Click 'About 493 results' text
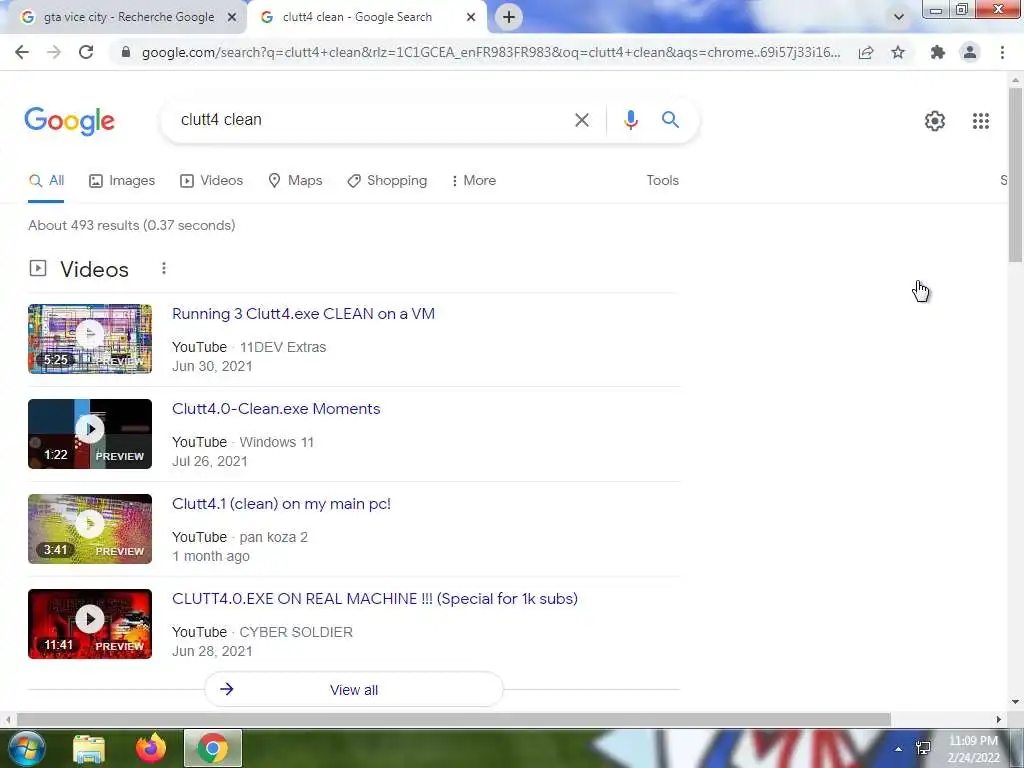The height and width of the screenshot is (768, 1024). pyautogui.click(x=84, y=225)
